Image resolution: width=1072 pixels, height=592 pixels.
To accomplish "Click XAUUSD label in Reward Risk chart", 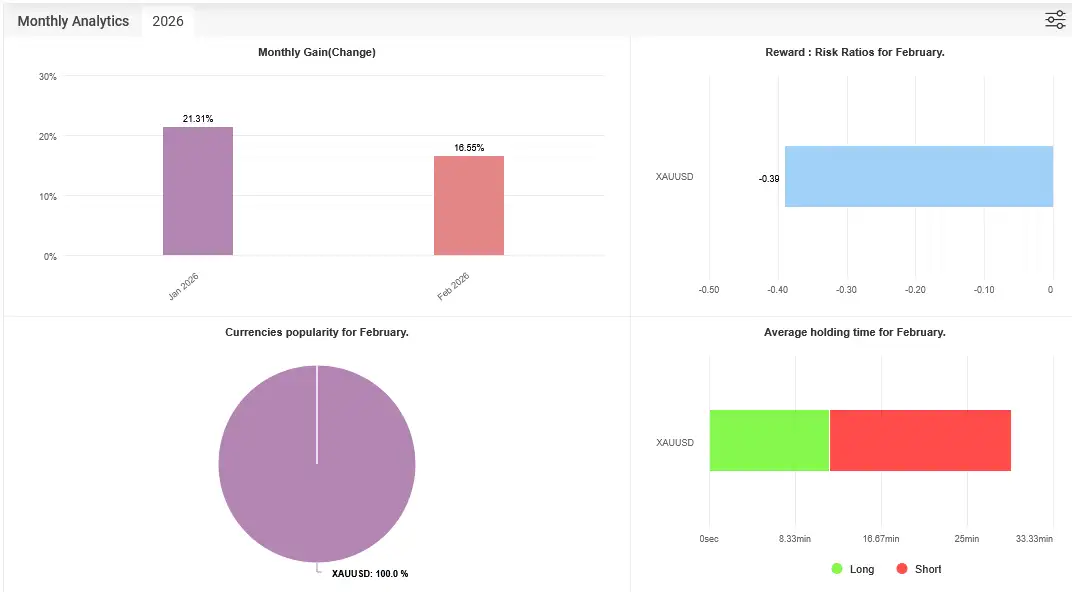I will click(x=674, y=177).
